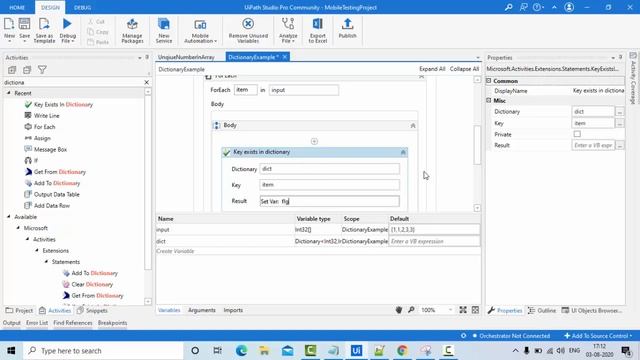640x360 pixels.
Task: Collapse the Microsoft tree node
Action: [x=18, y=228]
